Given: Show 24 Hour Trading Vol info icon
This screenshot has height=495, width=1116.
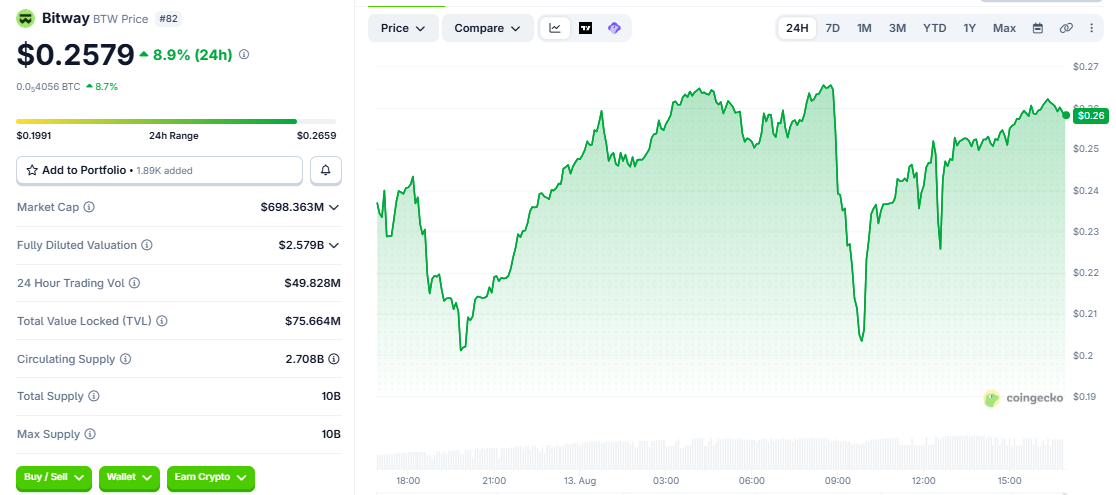Looking at the screenshot, I should click(135, 283).
